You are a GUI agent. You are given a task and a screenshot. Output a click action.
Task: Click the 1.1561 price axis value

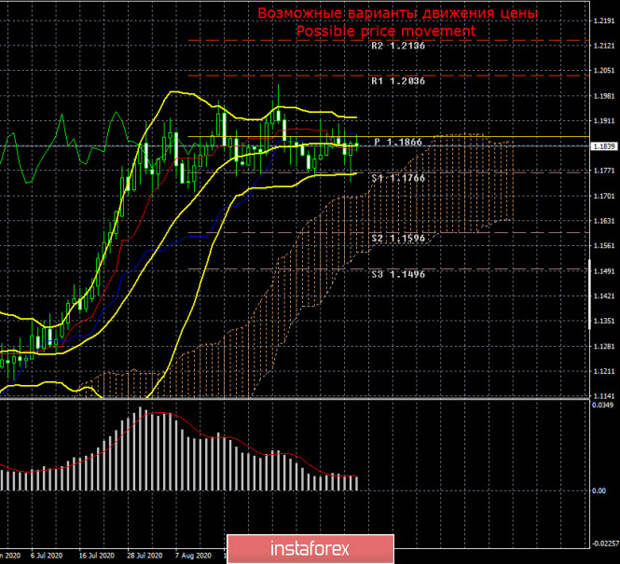[604, 246]
